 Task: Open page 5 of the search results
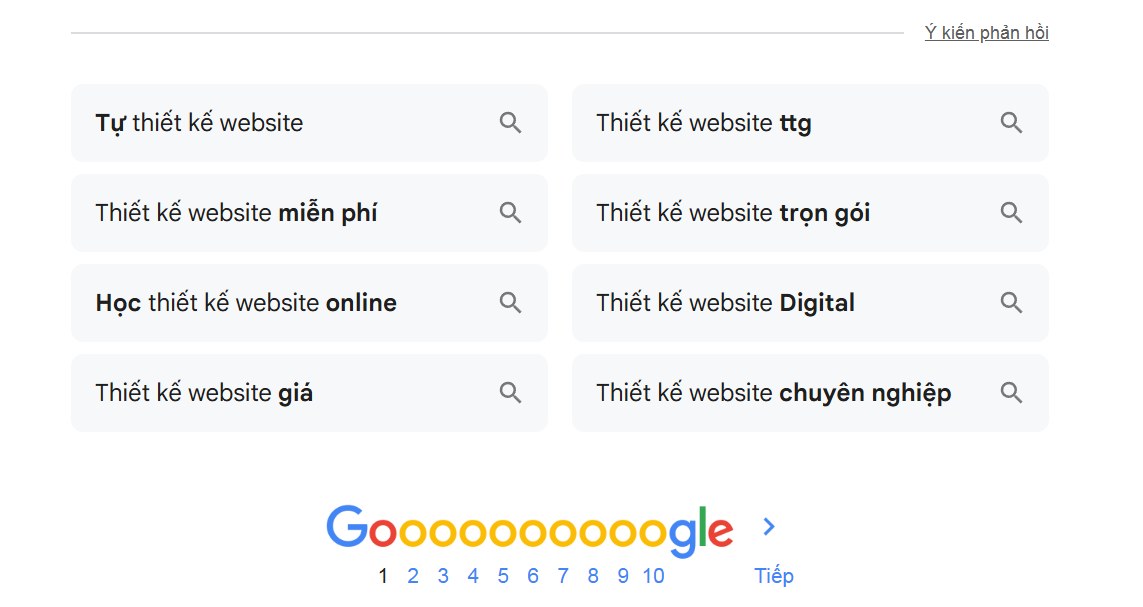coord(503,576)
